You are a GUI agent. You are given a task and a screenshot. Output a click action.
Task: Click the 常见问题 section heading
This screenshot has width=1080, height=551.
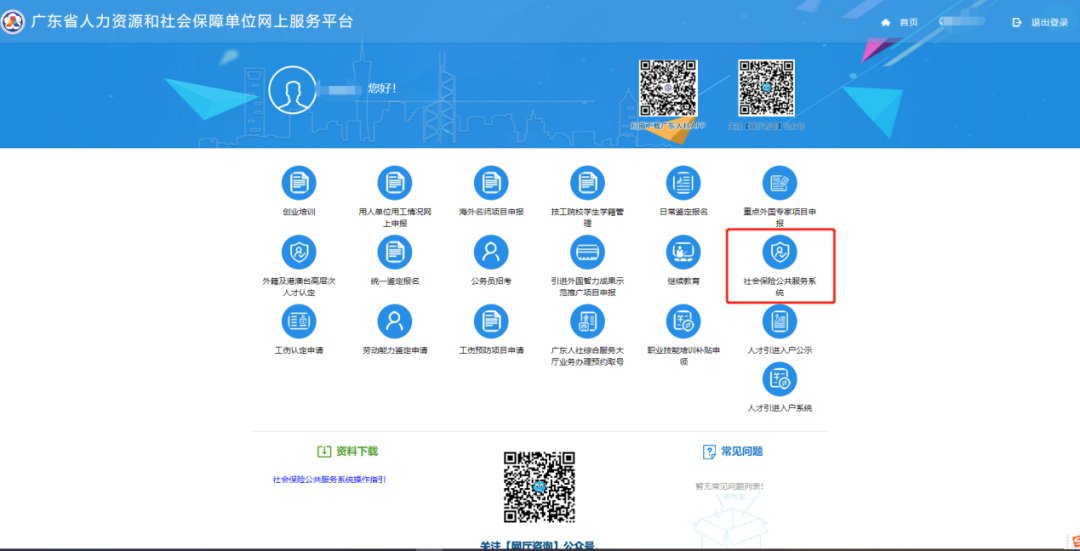click(733, 452)
